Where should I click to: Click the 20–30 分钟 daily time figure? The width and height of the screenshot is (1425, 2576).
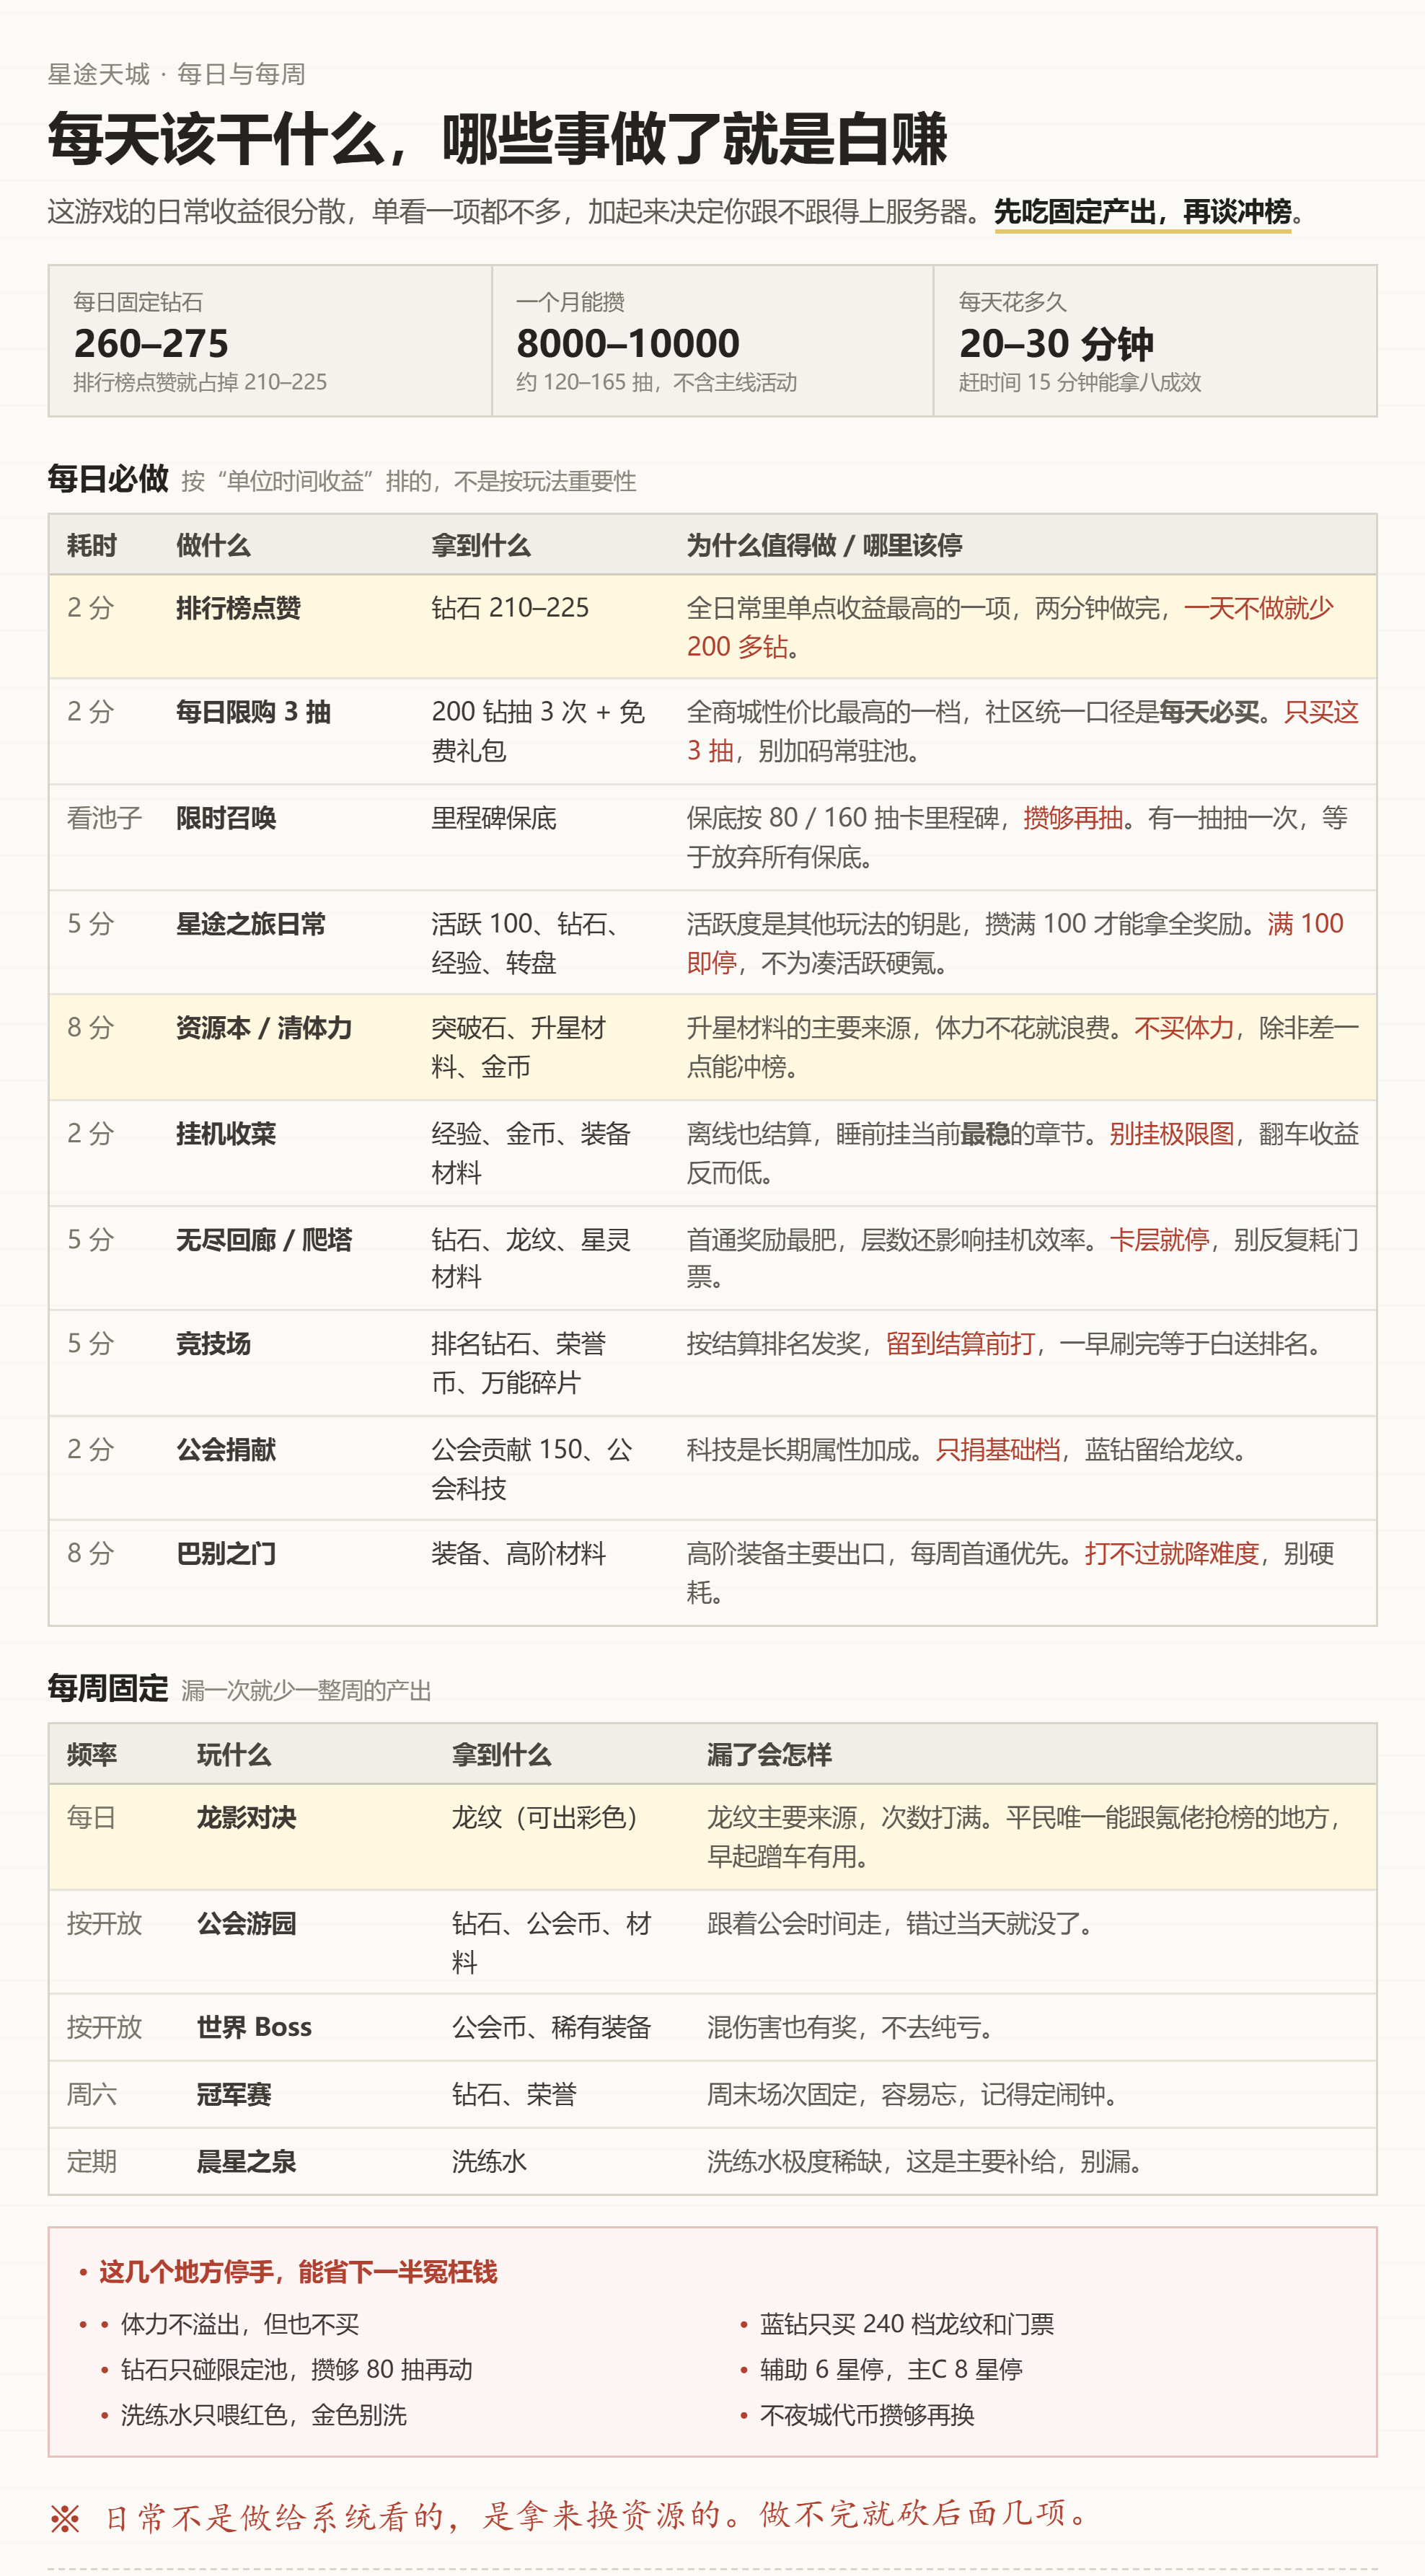[1056, 343]
